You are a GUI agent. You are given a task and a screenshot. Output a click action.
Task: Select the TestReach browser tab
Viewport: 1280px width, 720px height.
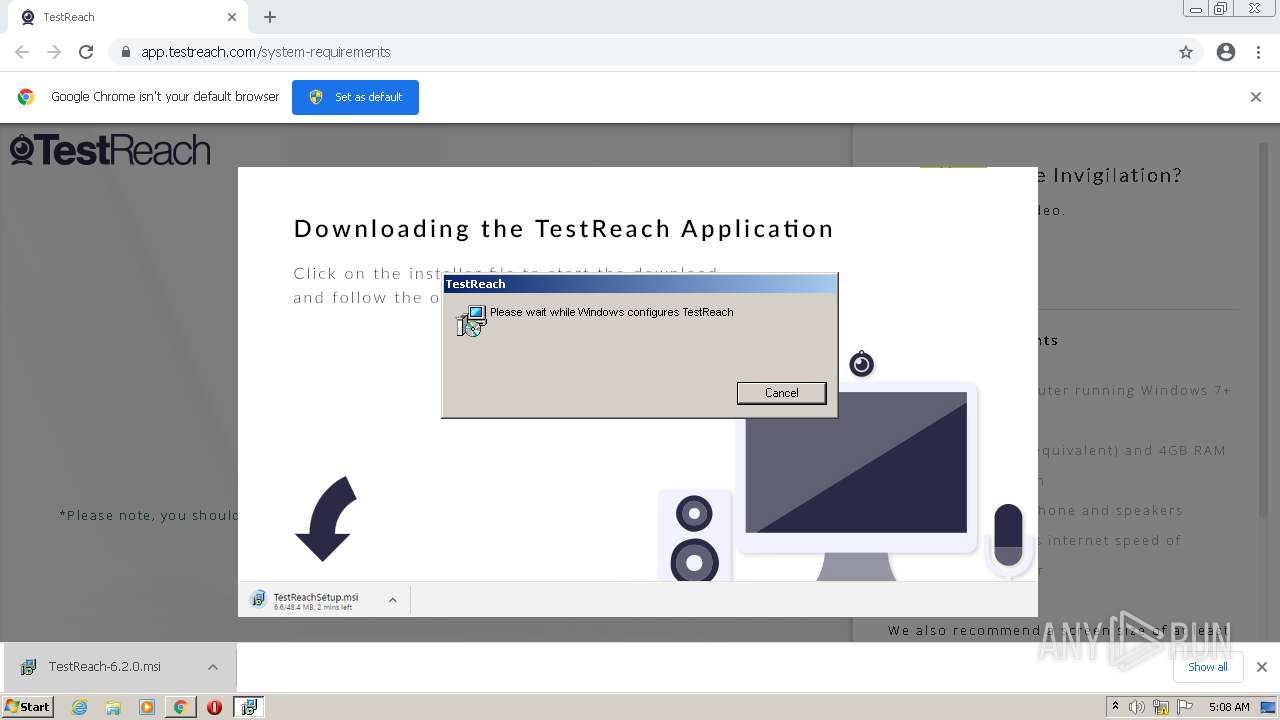click(128, 17)
